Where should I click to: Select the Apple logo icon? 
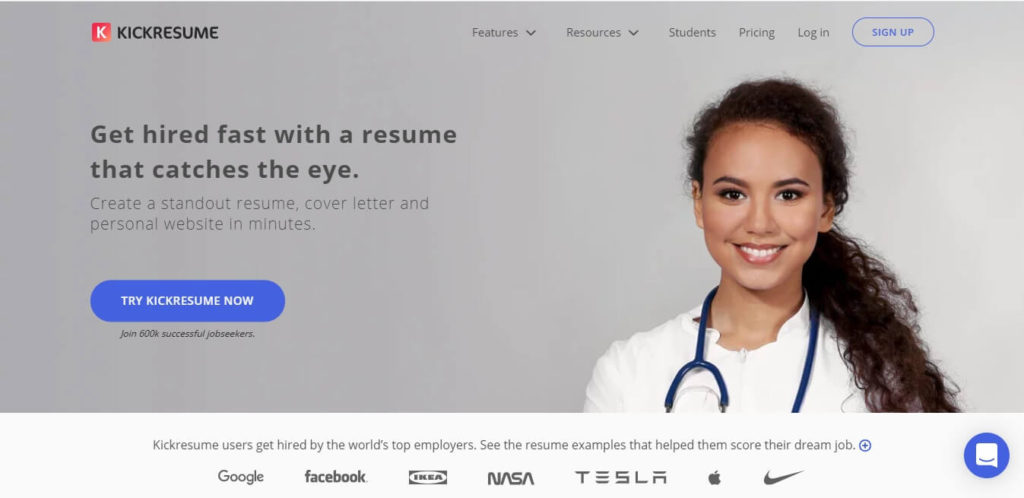(714, 477)
